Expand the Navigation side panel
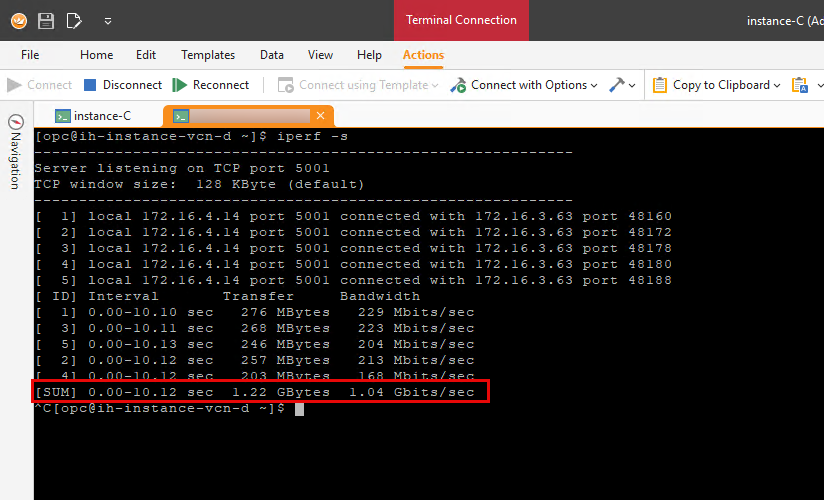824x500 pixels. pyautogui.click(x=15, y=150)
